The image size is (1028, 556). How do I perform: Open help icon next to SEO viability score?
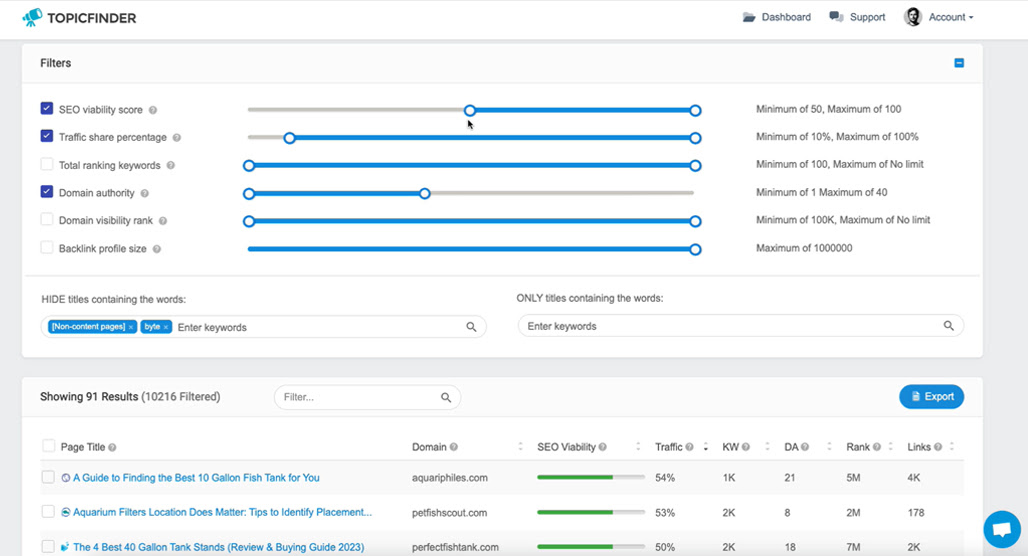point(153,110)
